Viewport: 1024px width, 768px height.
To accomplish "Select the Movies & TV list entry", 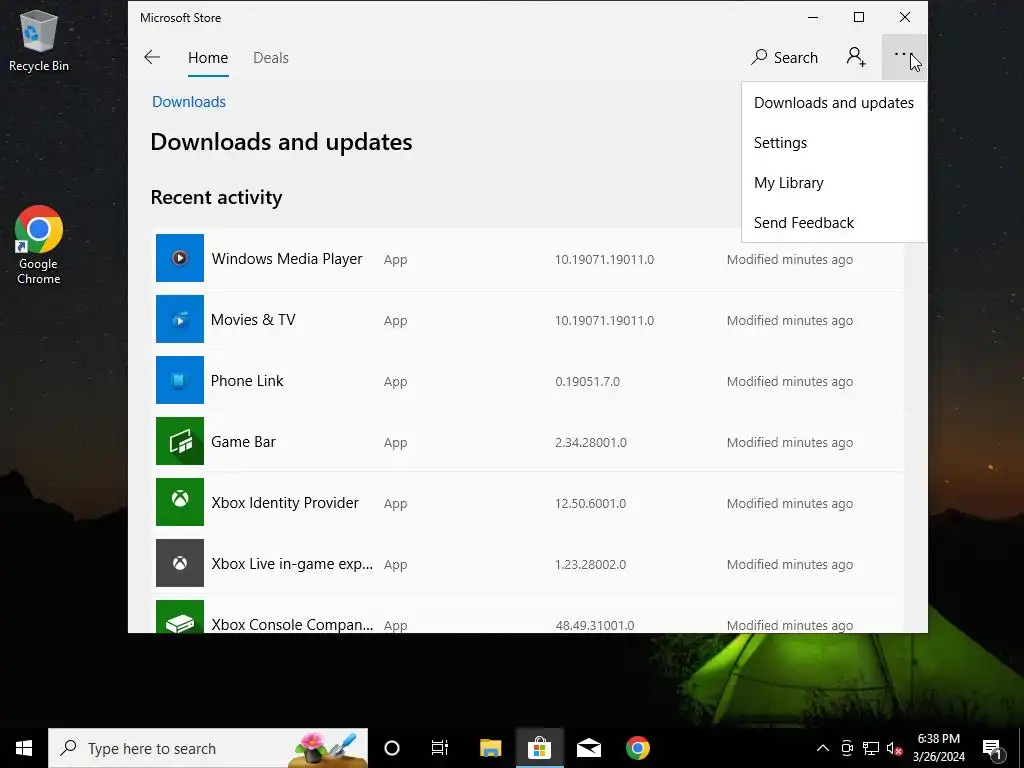I will (253, 320).
